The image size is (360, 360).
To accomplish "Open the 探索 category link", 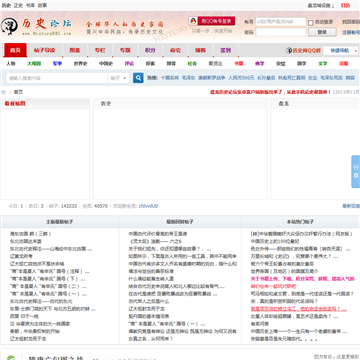I will pos(150,64).
